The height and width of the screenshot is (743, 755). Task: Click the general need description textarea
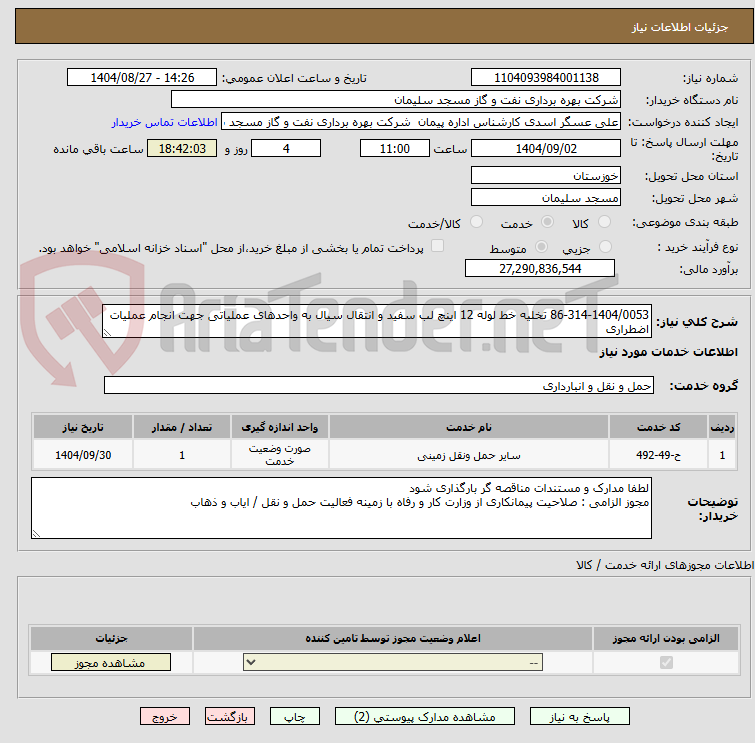pos(377,321)
